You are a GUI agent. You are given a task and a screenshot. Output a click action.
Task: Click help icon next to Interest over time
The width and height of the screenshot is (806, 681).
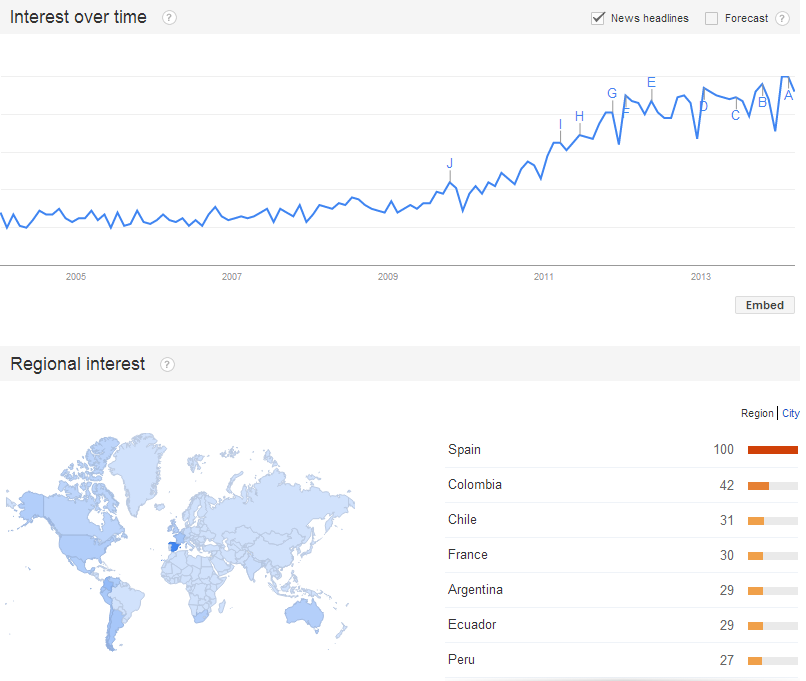[170, 18]
